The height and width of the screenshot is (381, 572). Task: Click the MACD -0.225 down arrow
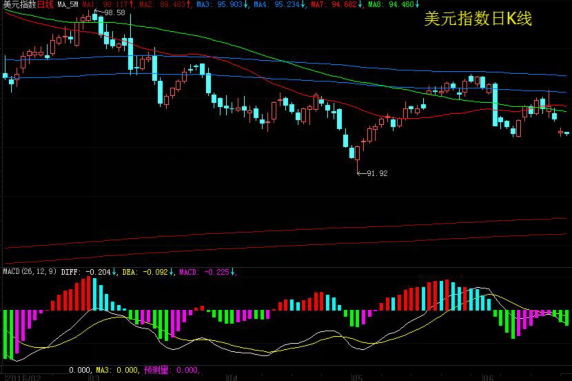click(233, 272)
